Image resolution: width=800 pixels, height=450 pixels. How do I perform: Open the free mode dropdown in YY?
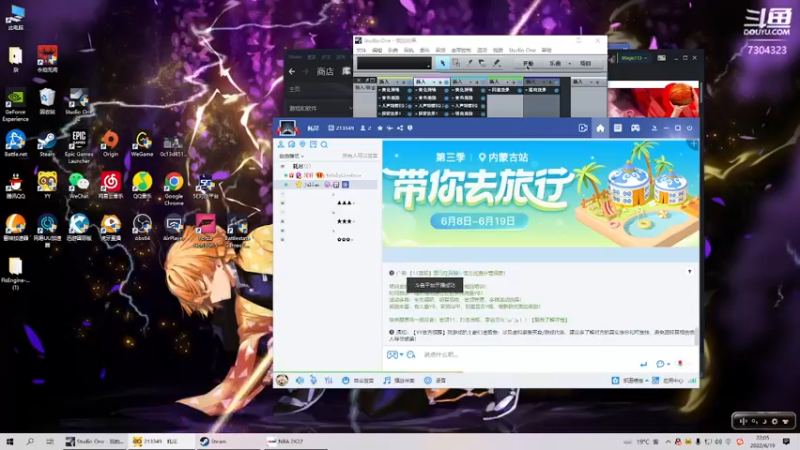click(291, 156)
